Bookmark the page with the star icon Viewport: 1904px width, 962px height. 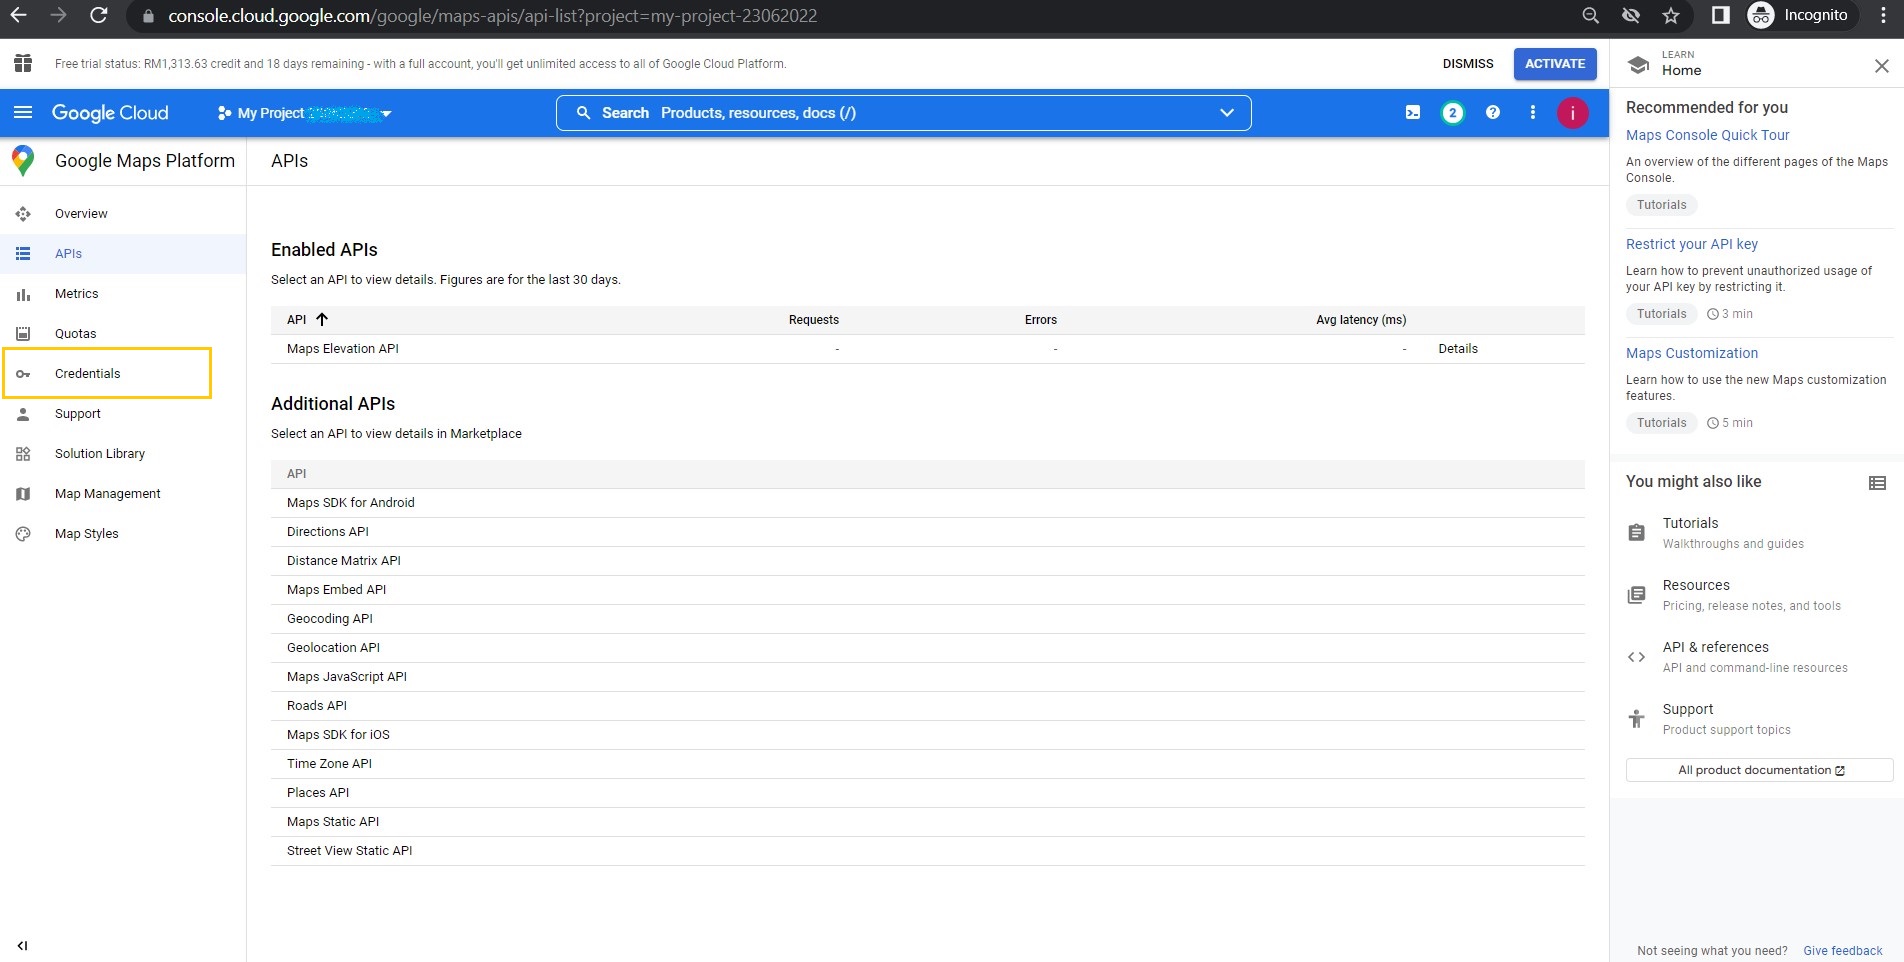pos(1671,15)
